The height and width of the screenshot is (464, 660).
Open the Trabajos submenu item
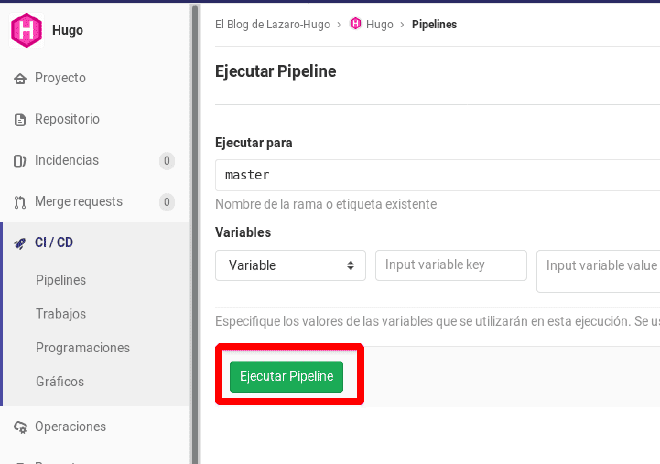[x=61, y=314]
